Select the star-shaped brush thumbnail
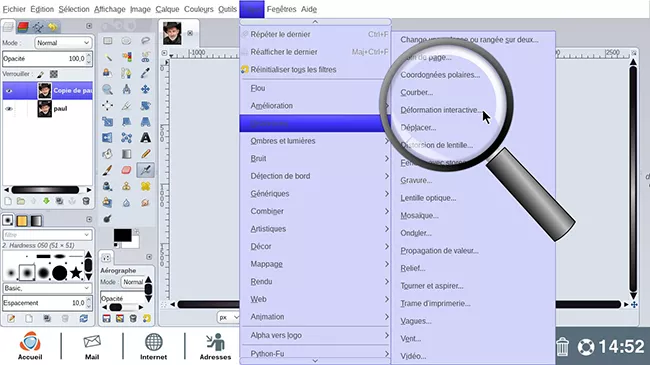The height and width of the screenshot is (365, 650). (x=76, y=273)
